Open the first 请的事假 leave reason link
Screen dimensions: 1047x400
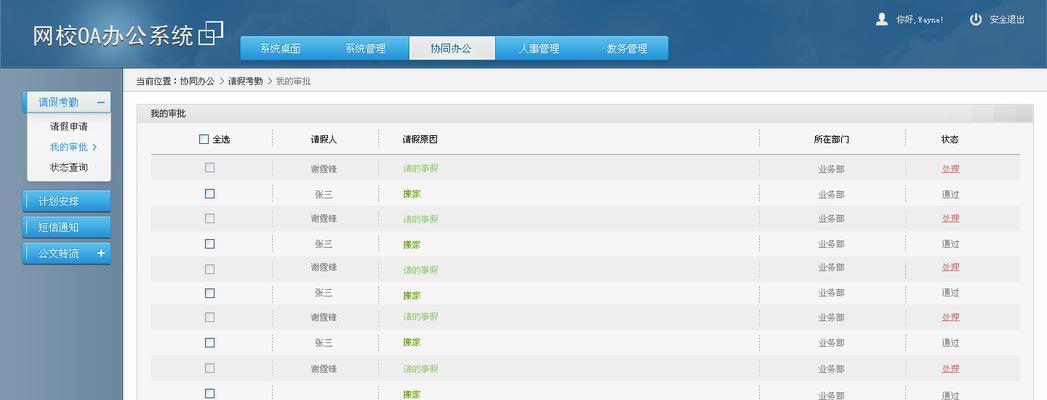pyautogui.click(x=420, y=169)
